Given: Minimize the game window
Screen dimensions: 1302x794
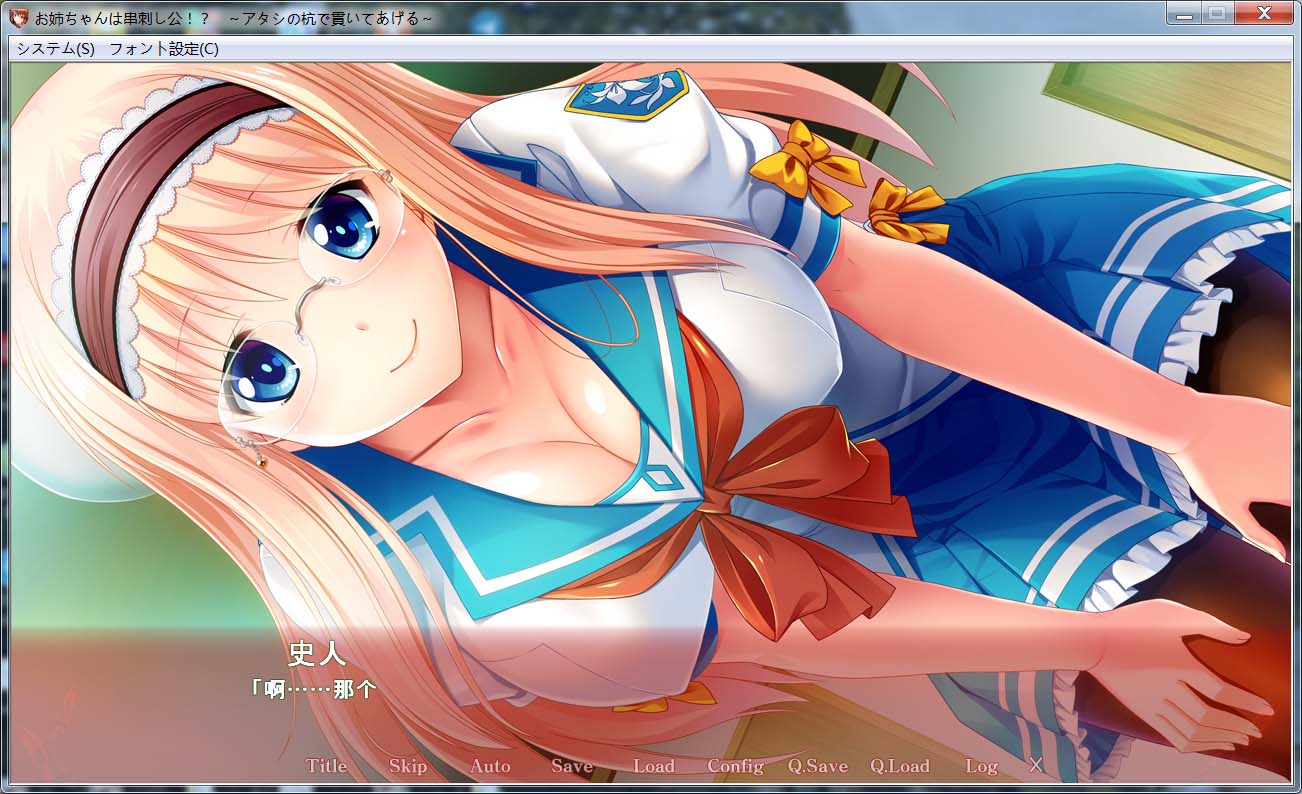Looking at the screenshot, I should (1186, 13).
